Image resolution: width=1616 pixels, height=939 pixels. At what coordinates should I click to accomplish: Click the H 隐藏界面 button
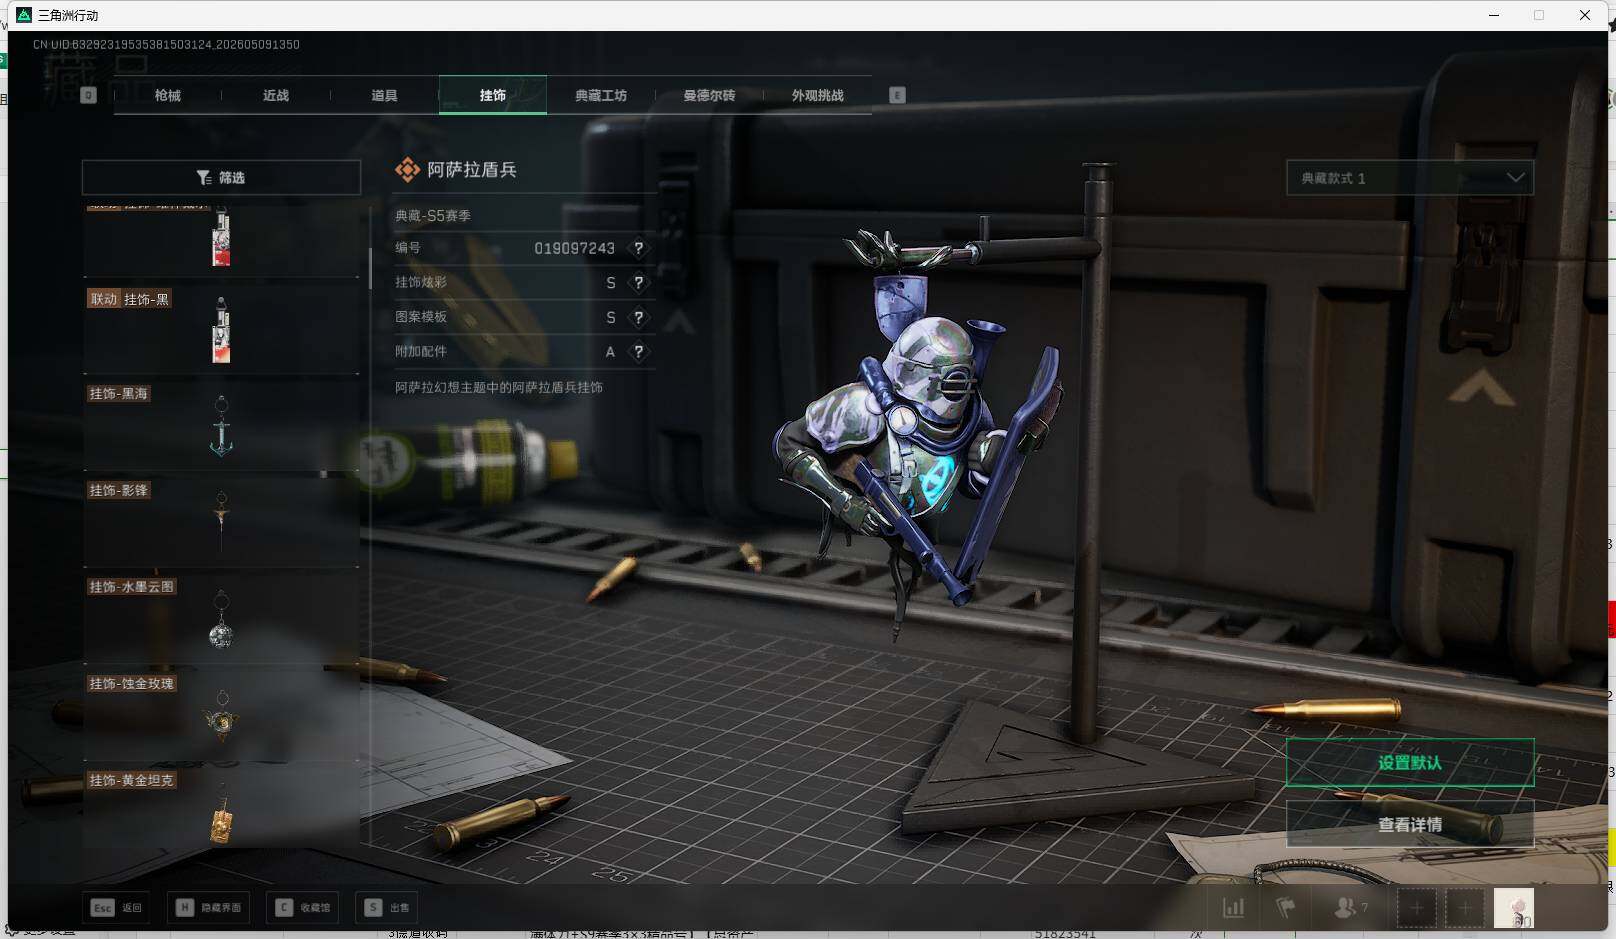(209, 907)
